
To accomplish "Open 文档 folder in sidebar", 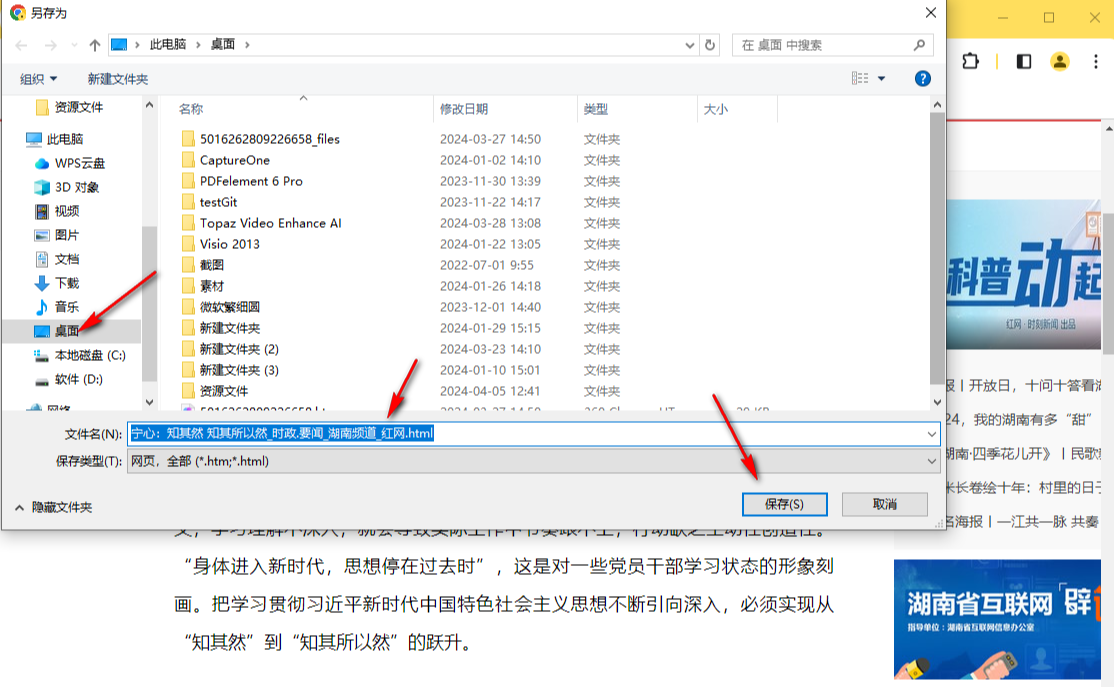I will [57, 259].
